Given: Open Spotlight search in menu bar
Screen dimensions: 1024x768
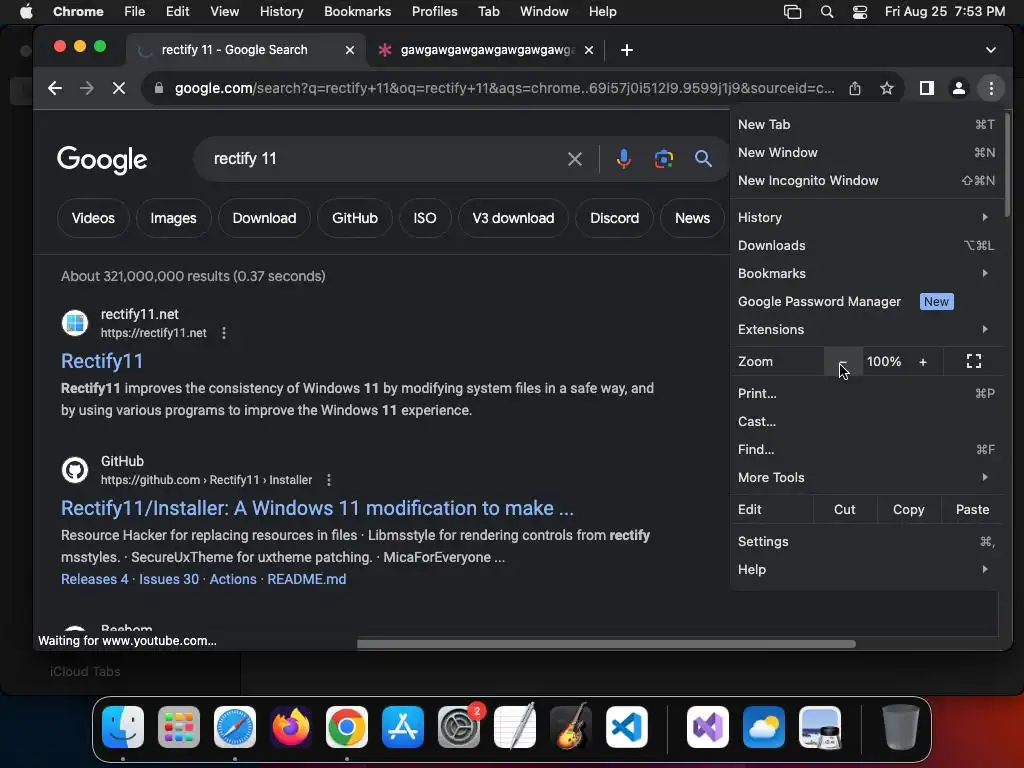Looking at the screenshot, I should pos(827,12).
